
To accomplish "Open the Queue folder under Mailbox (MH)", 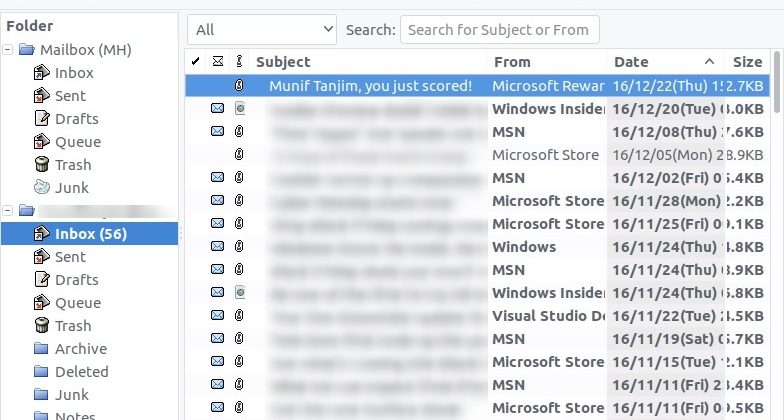I will click(77, 142).
